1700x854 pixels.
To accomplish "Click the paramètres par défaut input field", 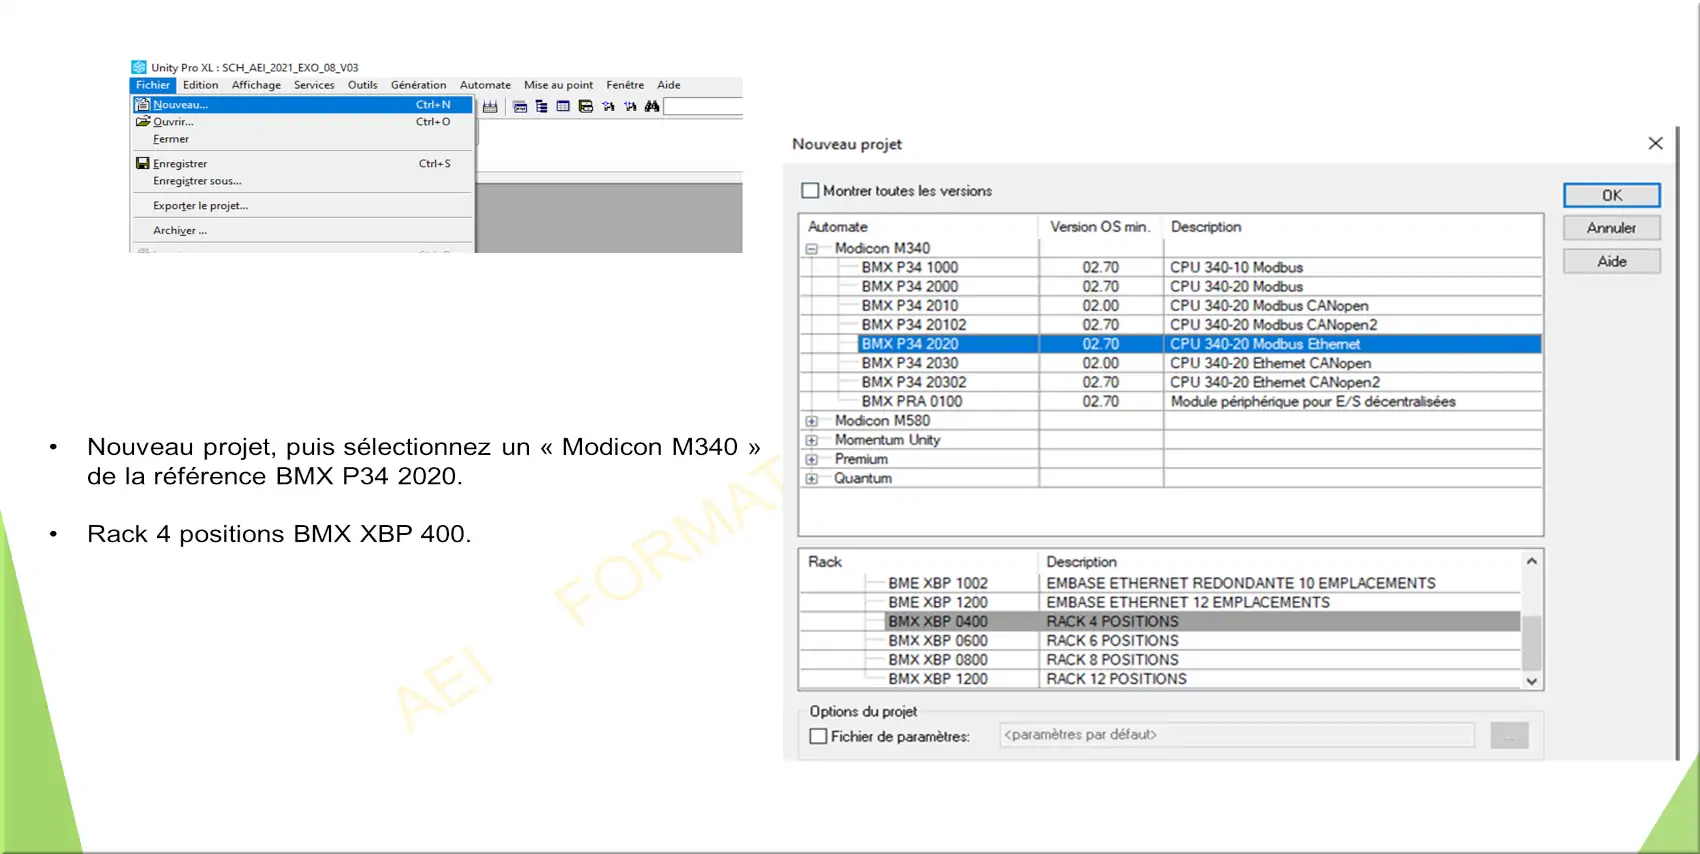I will [x=1237, y=735].
